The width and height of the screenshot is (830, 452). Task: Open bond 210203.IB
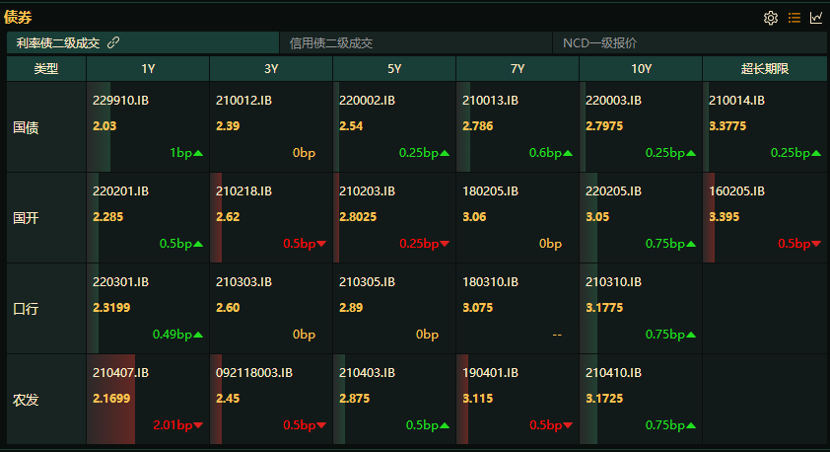[x=367, y=191]
